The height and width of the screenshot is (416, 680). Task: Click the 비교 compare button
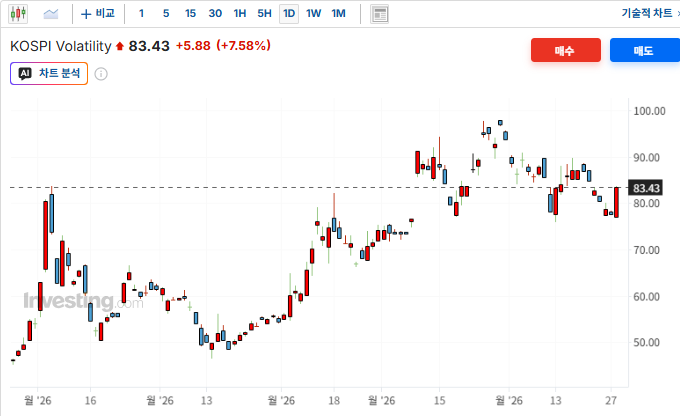(98, 14)
